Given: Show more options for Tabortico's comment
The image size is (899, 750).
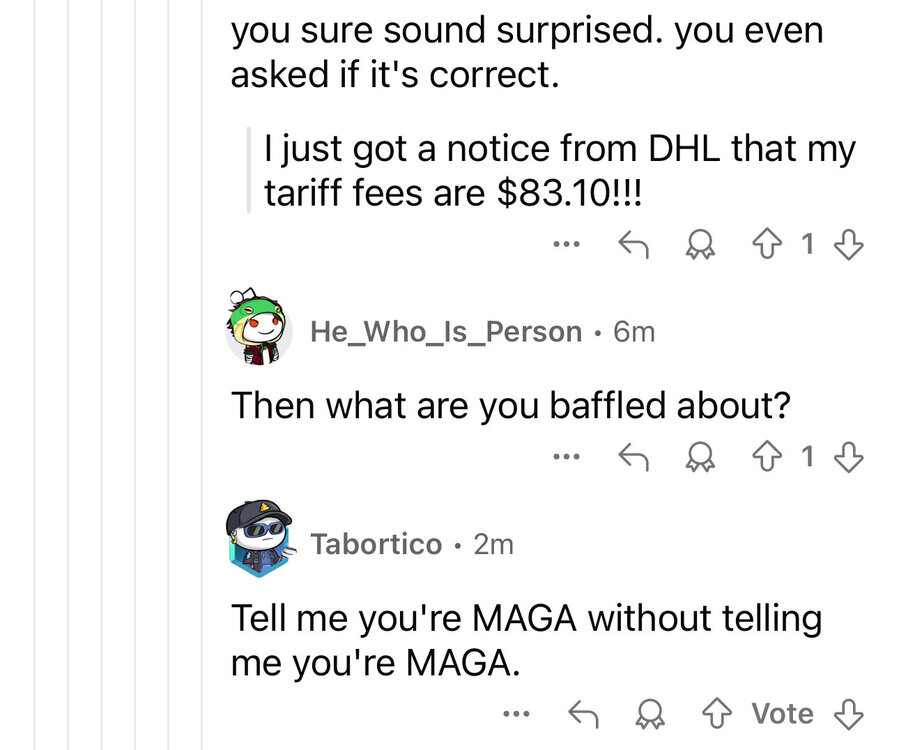Looking at the screenshot, I should coord(517,714).
